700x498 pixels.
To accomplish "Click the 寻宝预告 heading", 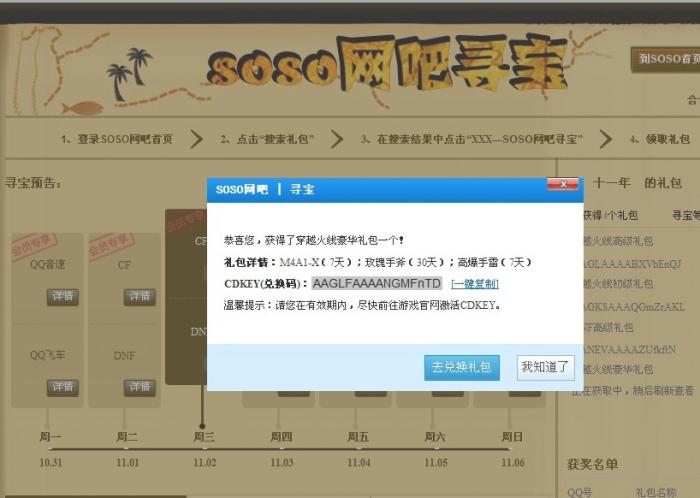I will 33,183.
